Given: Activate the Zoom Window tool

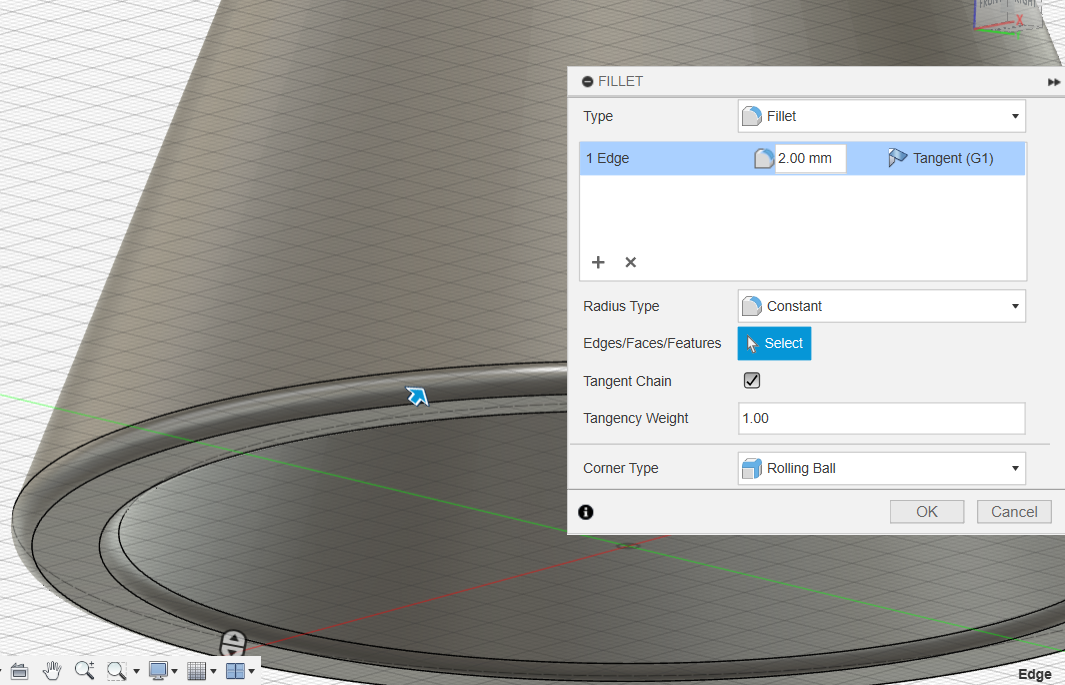Looking at the screenshot, I should 117,671.
